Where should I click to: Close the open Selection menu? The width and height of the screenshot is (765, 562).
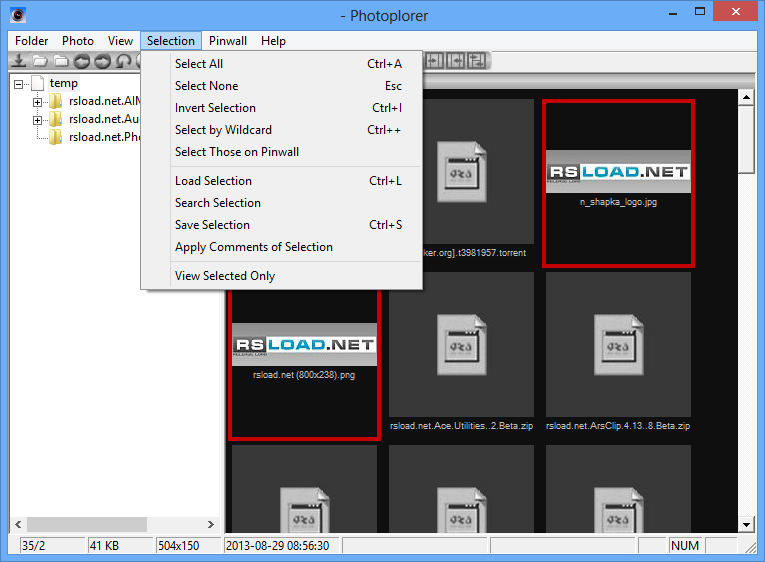(171, 41)
